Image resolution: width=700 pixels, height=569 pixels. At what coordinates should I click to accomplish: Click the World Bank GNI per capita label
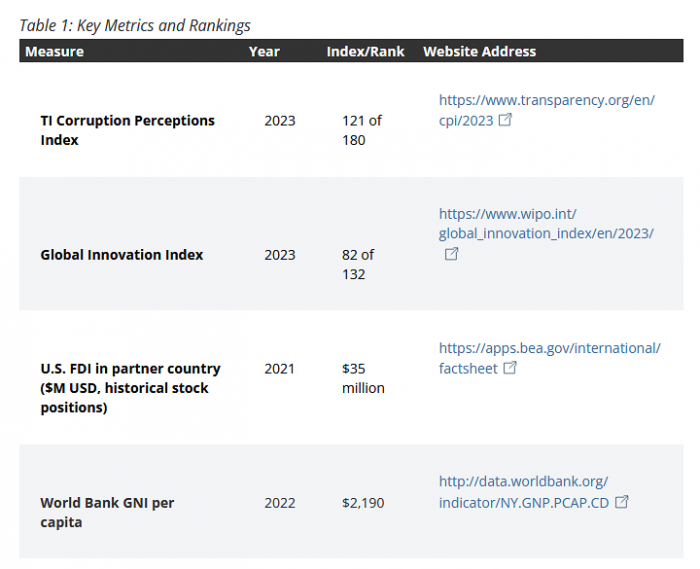click(x=107, y=512)
